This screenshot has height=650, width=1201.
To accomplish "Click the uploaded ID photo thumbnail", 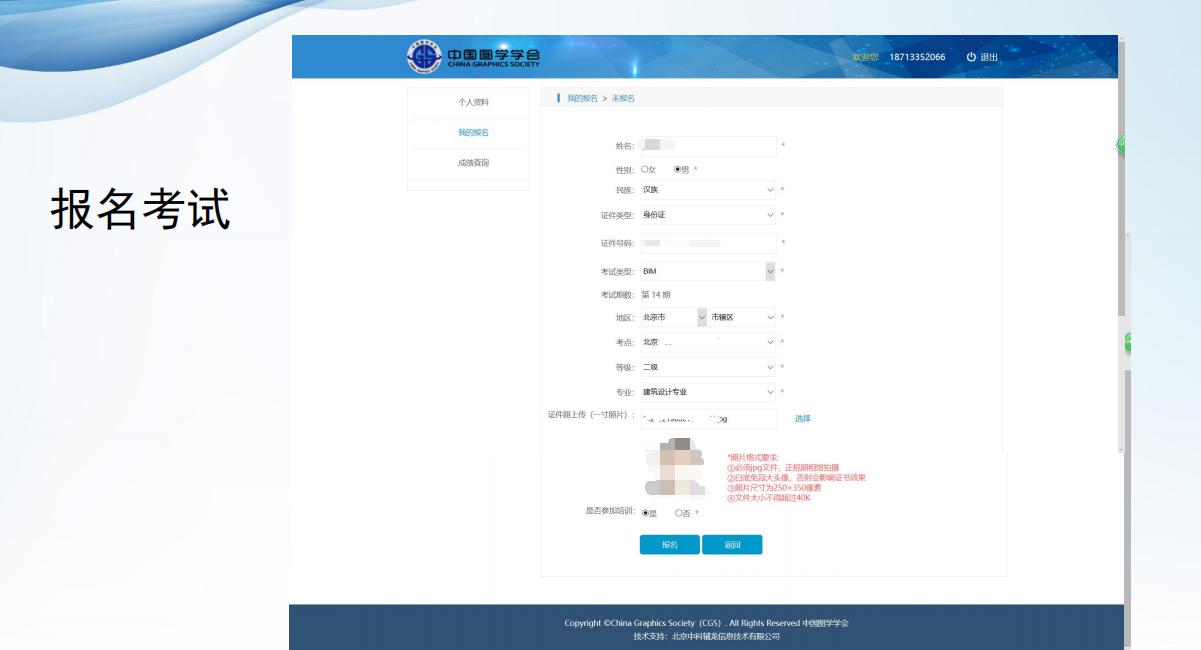I will pos(678,468).
